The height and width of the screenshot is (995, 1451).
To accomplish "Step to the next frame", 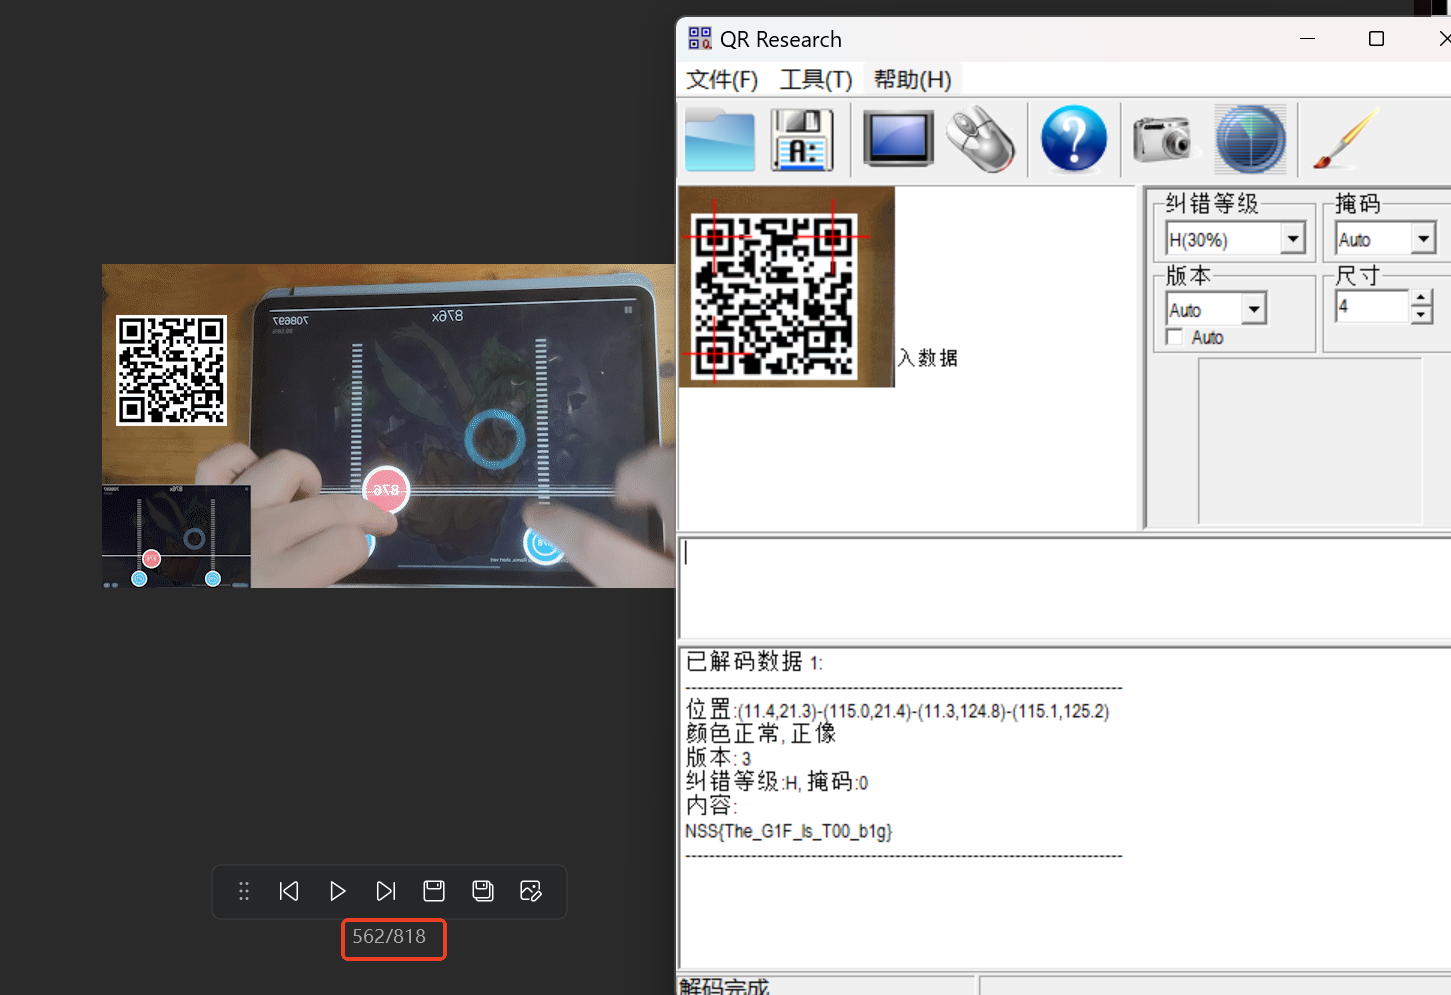I will (386, 891).
